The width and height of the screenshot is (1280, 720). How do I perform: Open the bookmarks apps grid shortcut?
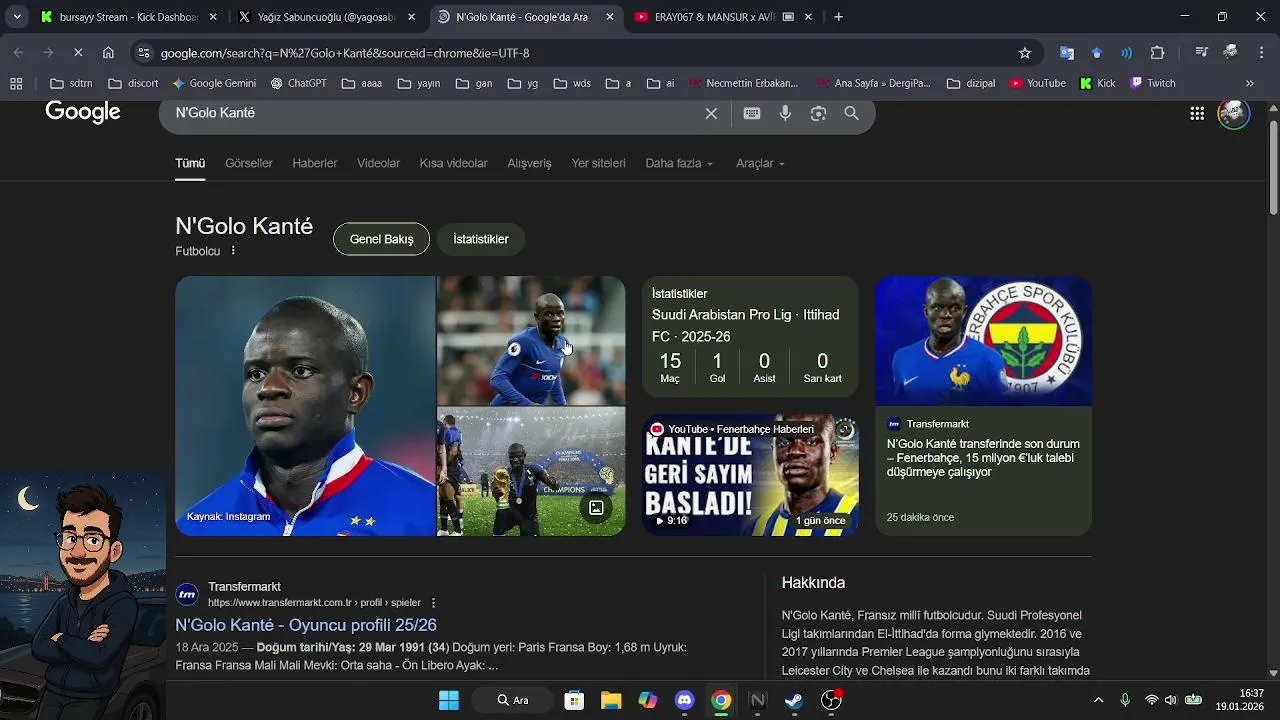(x=15, y=83)
